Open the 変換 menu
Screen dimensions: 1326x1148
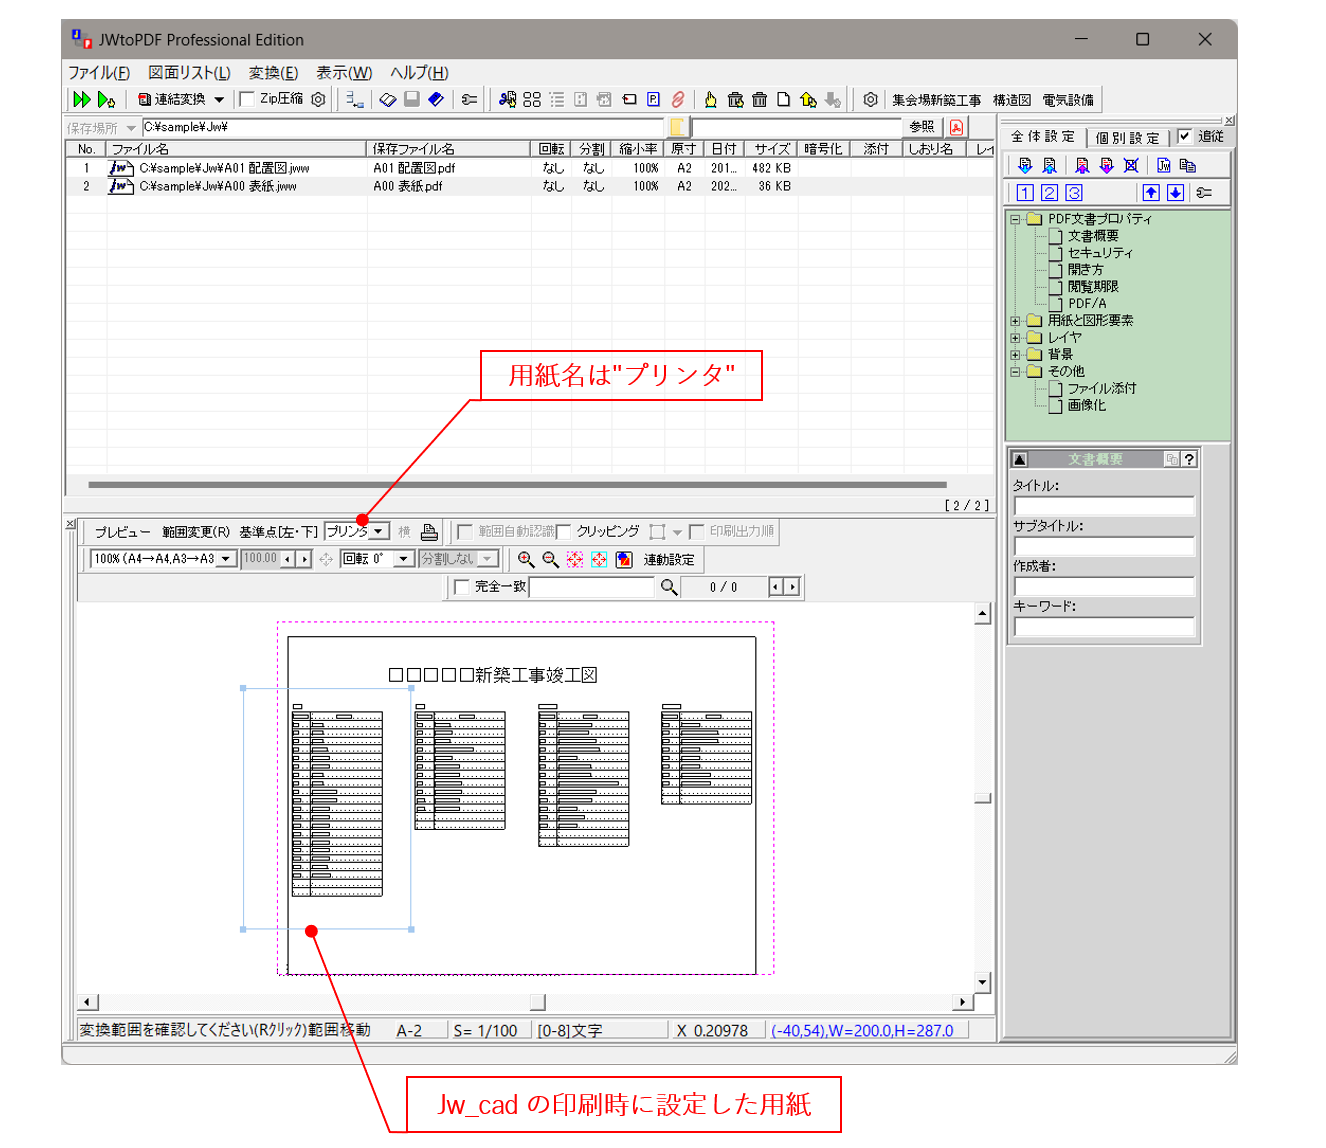tap(272, 72)
